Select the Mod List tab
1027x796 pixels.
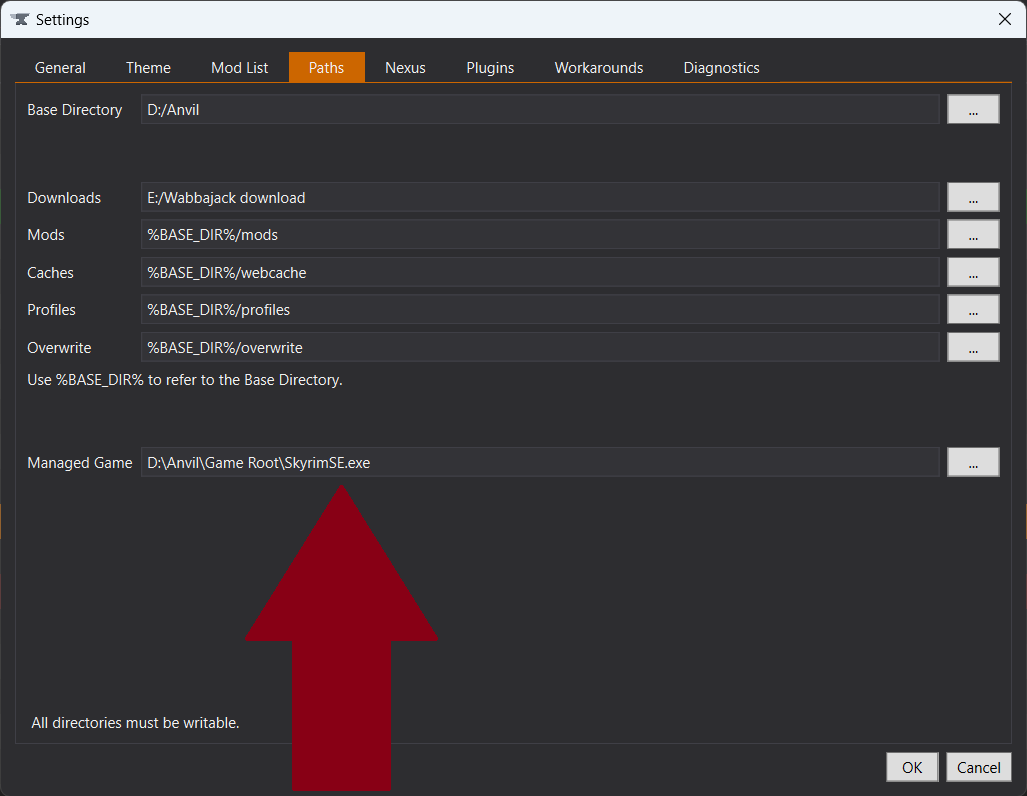click(239, 68)
